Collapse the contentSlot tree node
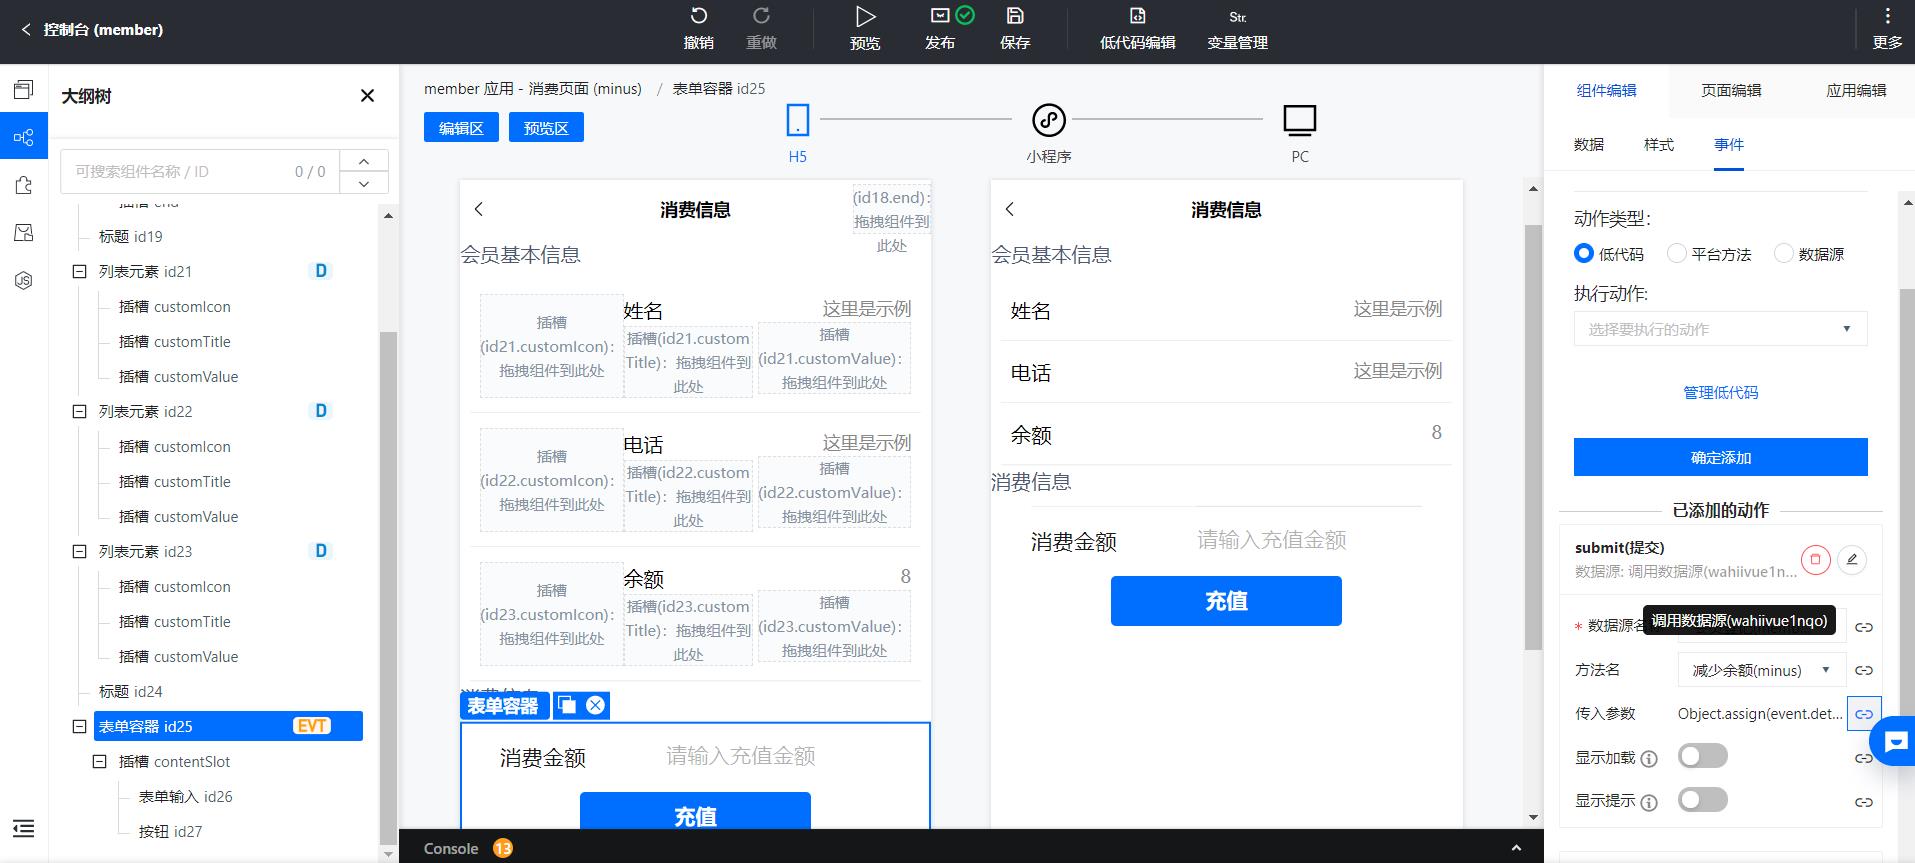Viewport: 1915px width, 863px height. pyautogui.click(x=100, y=761)
